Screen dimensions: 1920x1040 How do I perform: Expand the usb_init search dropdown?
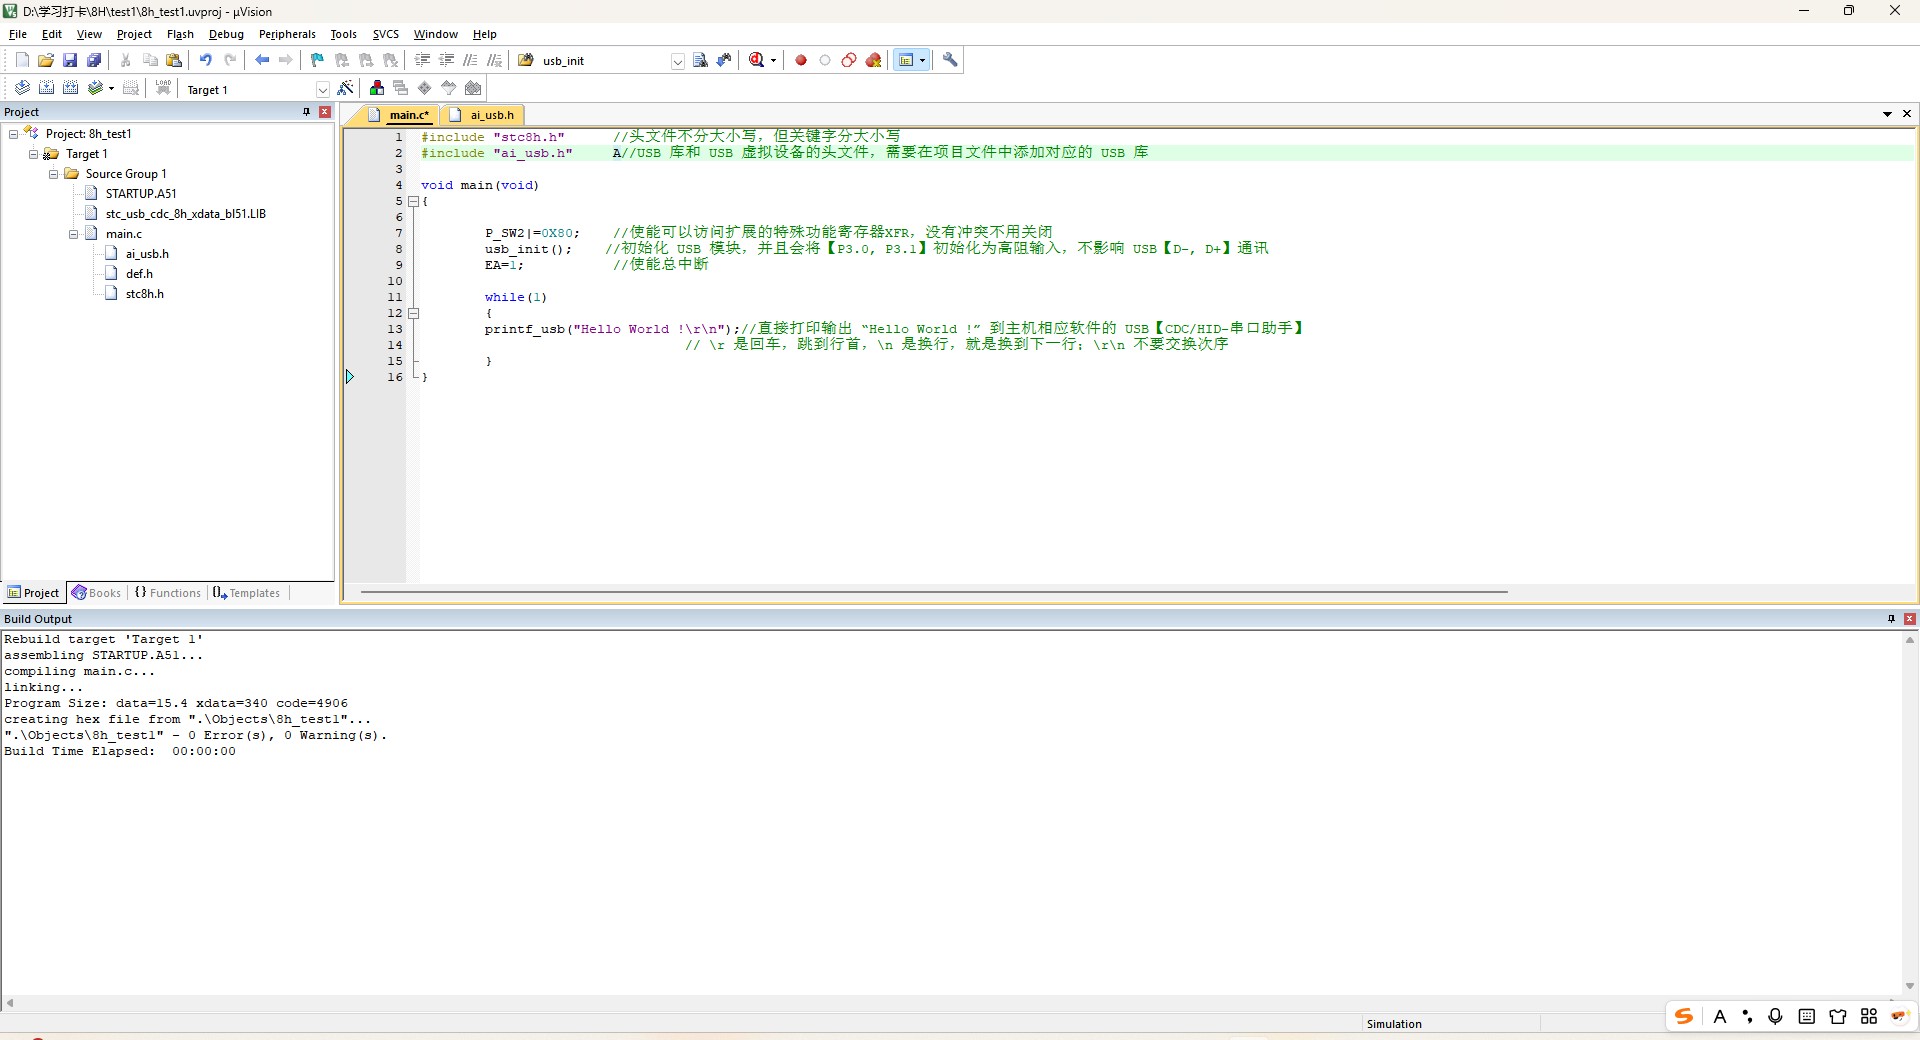[x=677, y=61]
